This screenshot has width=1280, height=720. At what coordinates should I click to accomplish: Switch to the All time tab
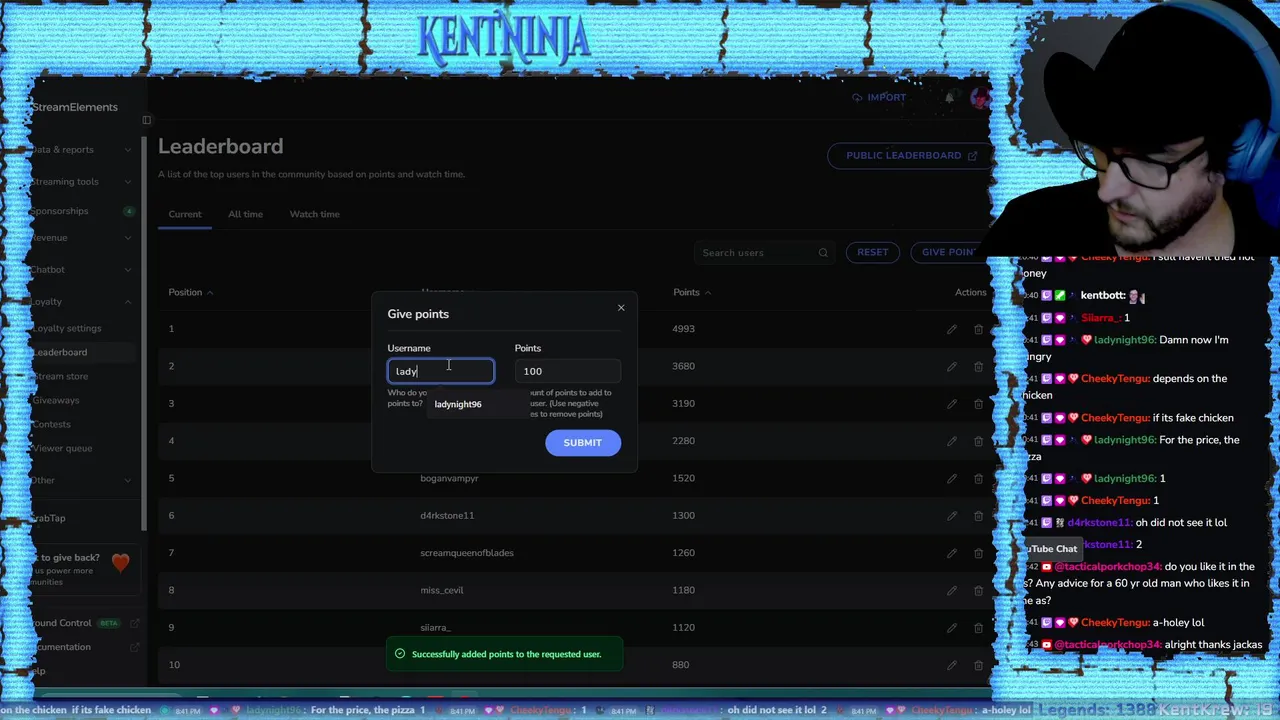click(x=245, y=214)
